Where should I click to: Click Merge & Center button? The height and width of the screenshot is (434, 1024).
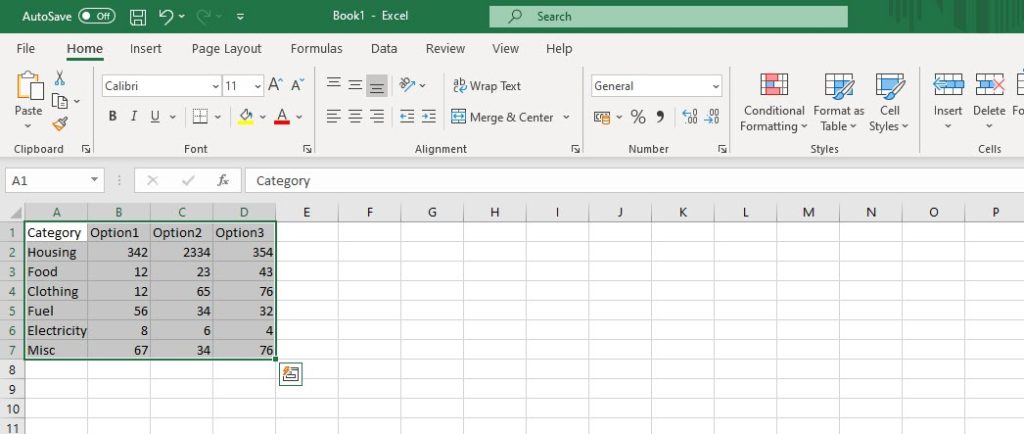click(502, 117)
